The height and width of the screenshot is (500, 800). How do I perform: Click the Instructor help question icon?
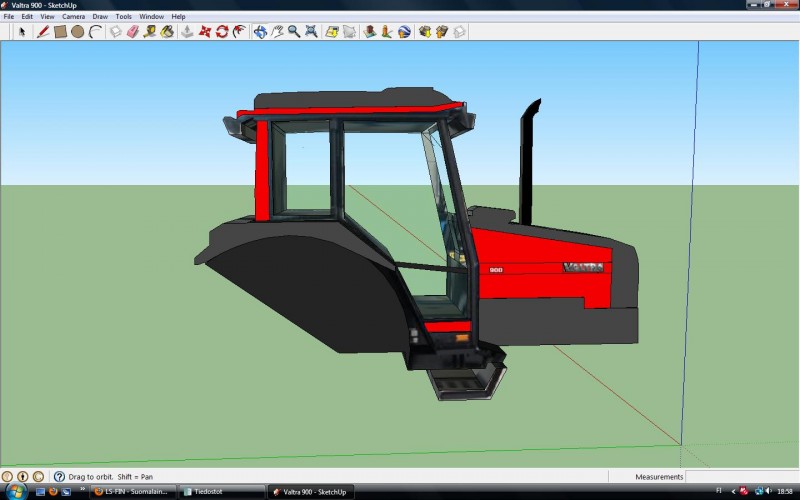[x=59, y=477]
